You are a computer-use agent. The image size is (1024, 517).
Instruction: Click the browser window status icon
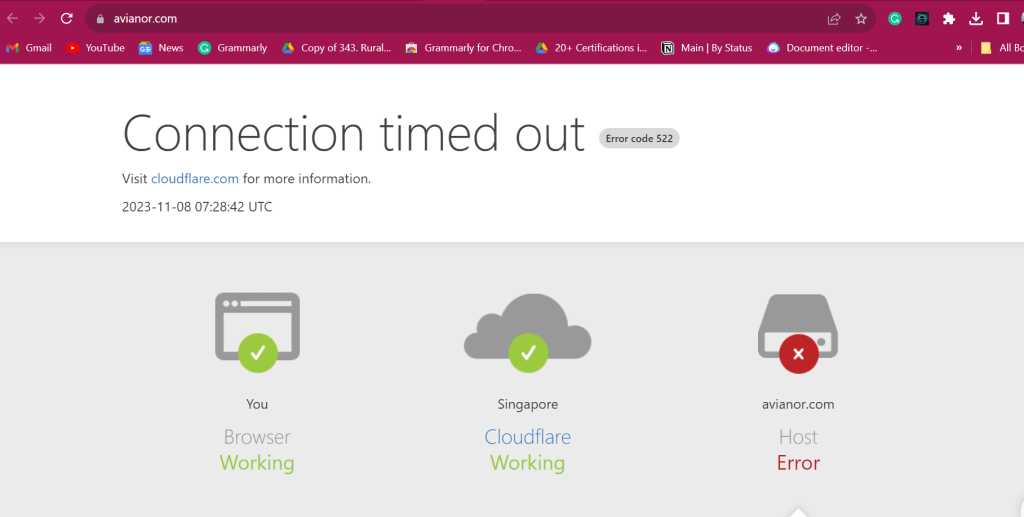(x=257, y=332)
